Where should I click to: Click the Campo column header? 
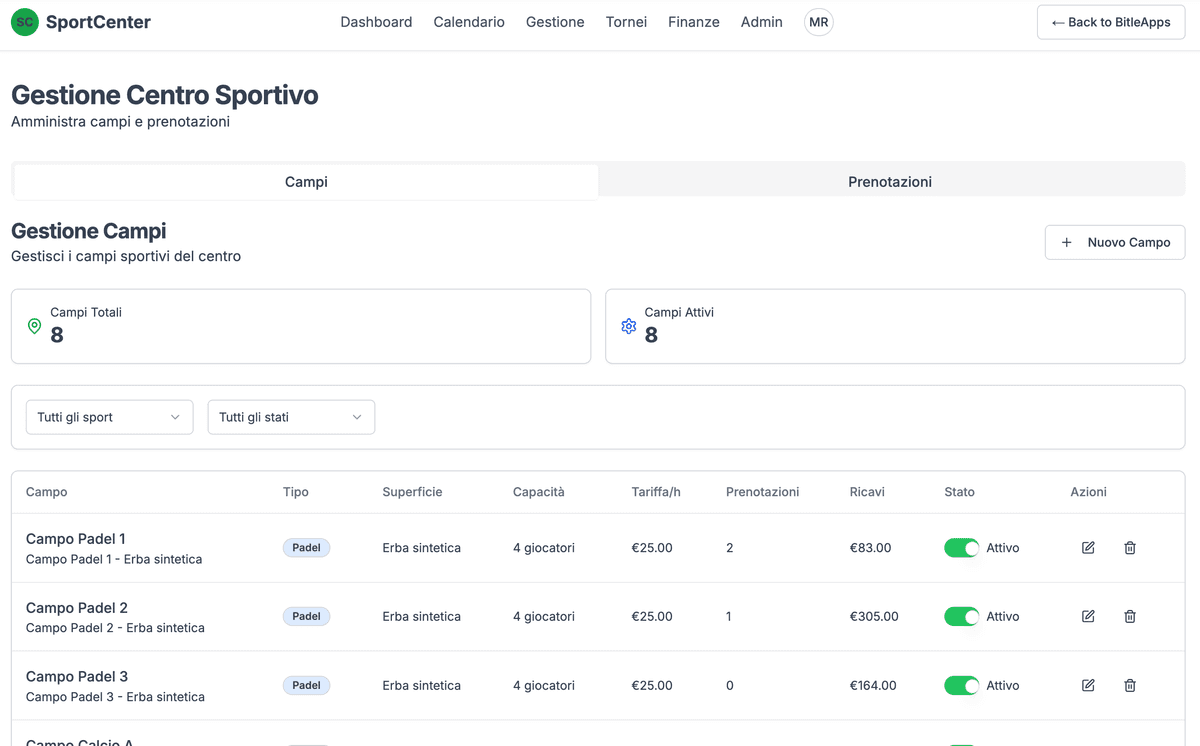(47, 492)
